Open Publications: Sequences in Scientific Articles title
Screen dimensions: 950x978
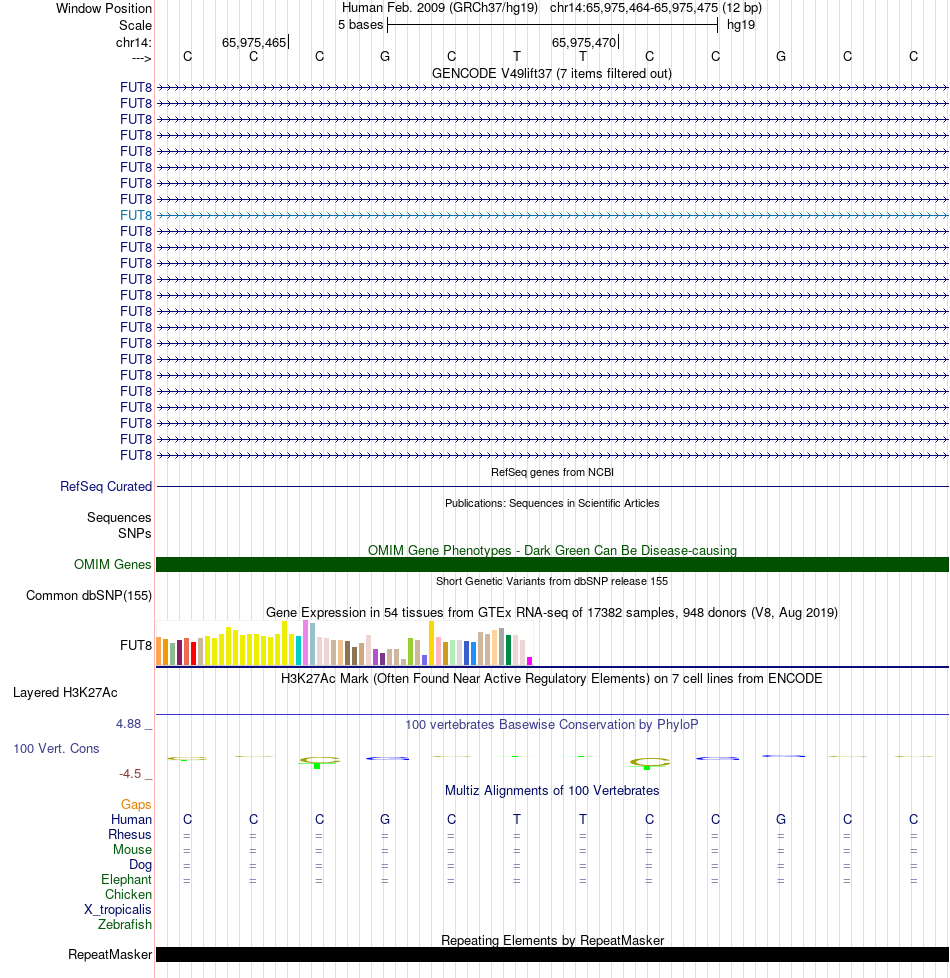pyautogui.click(x=552, y=503)
